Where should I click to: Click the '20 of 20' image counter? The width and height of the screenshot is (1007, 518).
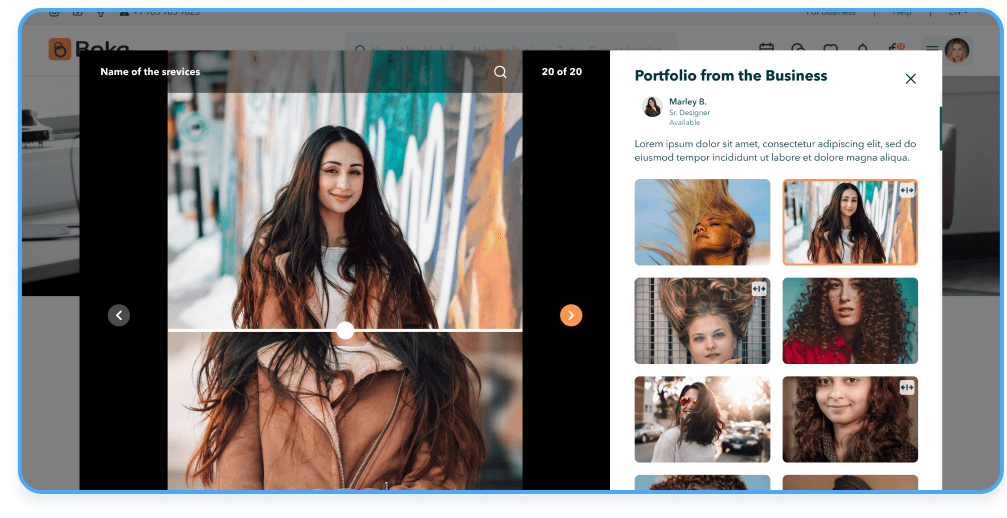click(562, 72)
